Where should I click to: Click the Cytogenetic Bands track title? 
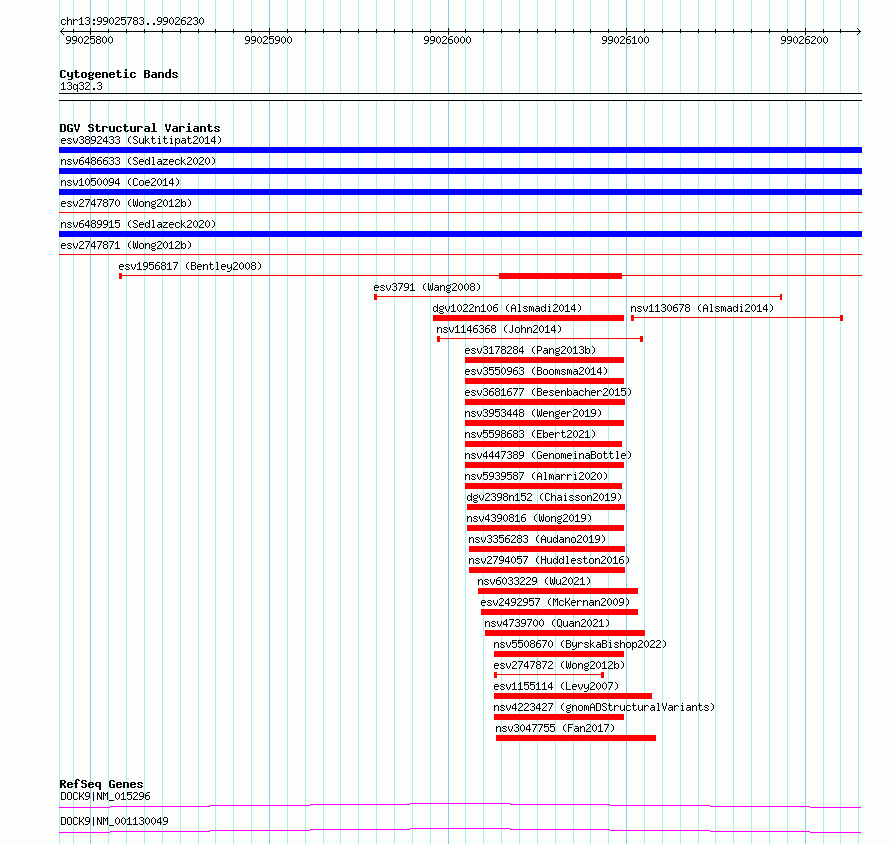(119, 74)
